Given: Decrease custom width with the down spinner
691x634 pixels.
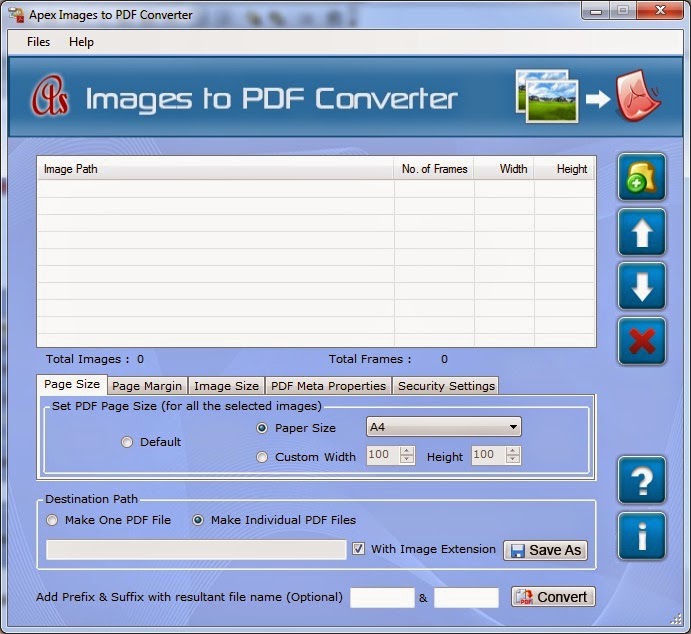Looking at the screenshot, I should click(407, 460).
